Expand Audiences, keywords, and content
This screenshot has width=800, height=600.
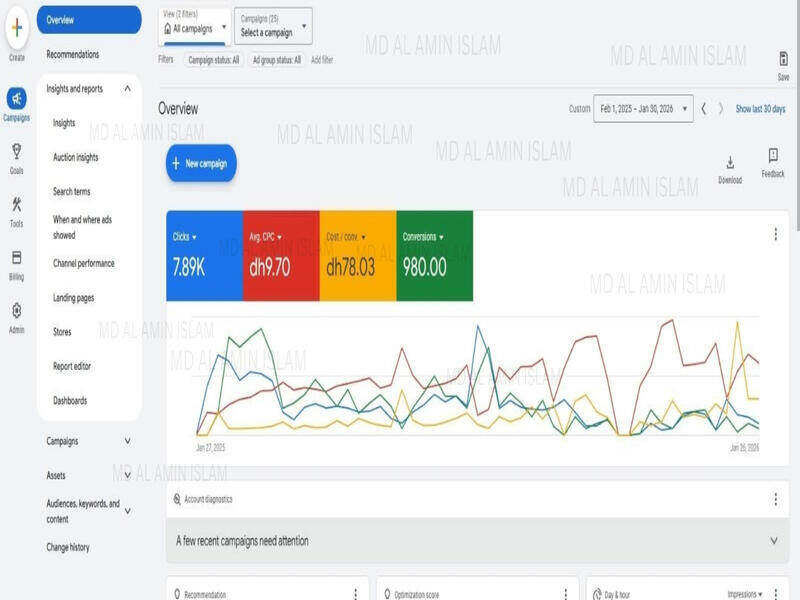tap(128, 511)
